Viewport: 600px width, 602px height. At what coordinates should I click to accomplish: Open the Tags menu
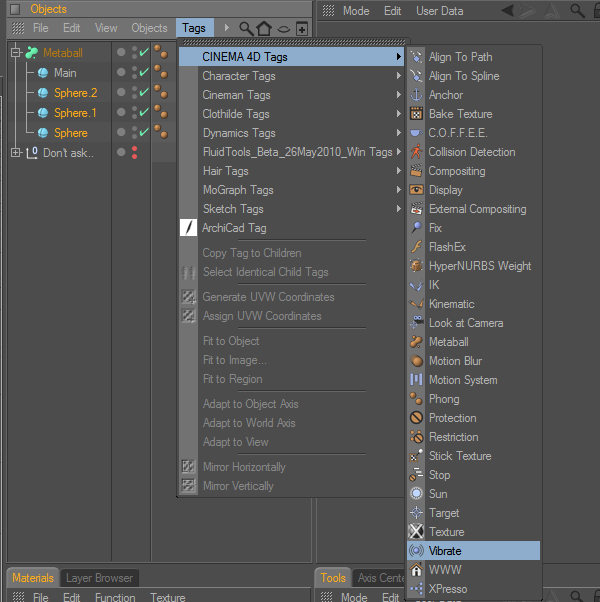pos(194,28)
